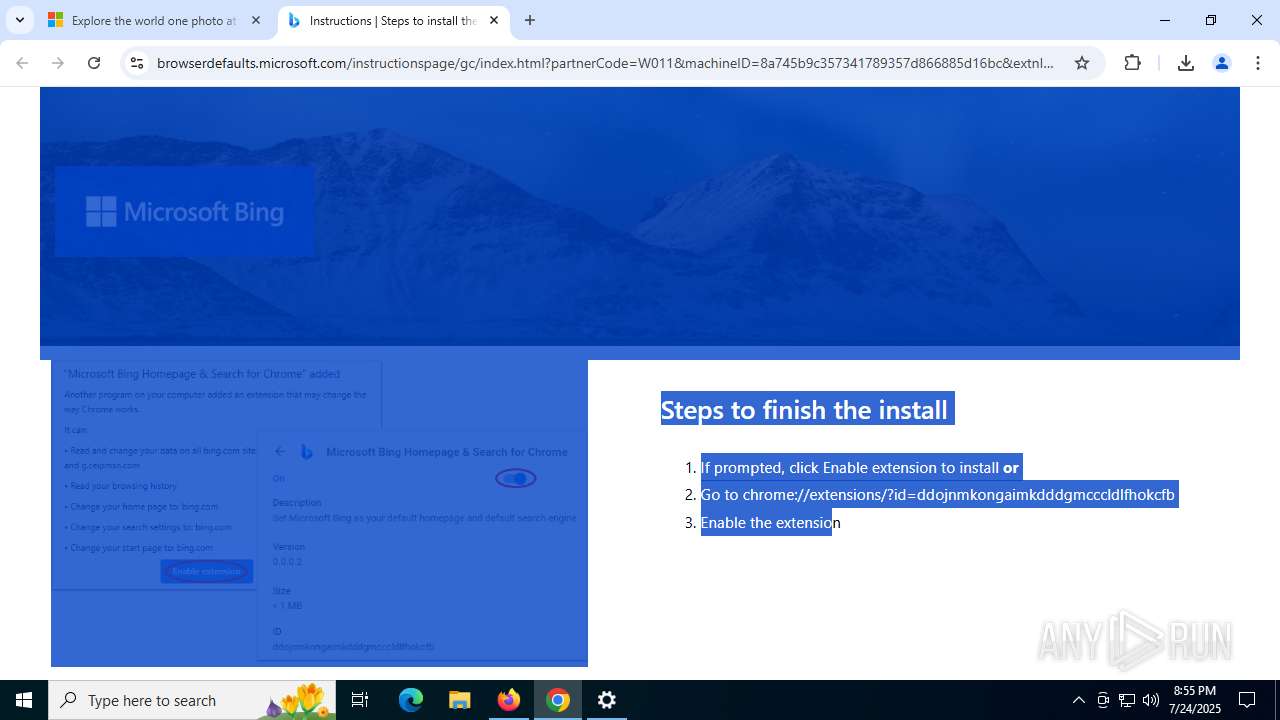Click the browserdefaults.microsoft.com address bar
Image resolution: width=1280 pixels, height=720 pixels.
point(605,63)
